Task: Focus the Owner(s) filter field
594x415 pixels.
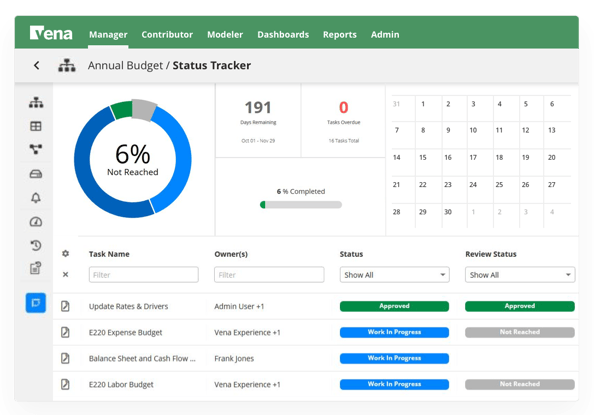Action: click(x=269, y=275)
